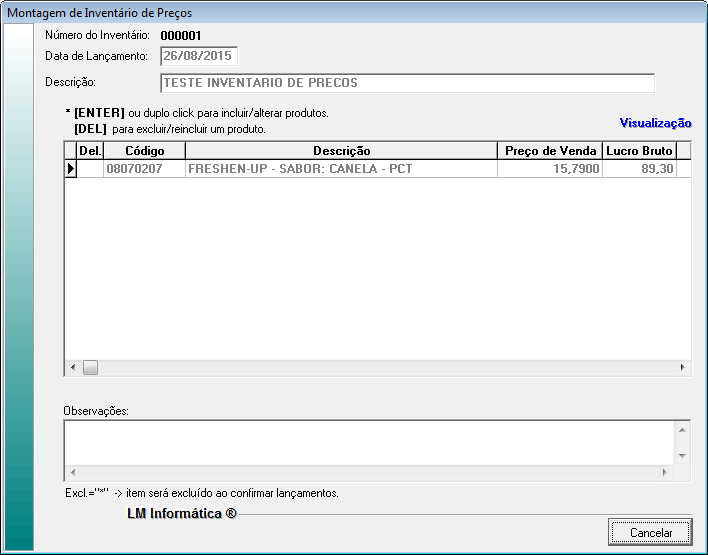Select the product code 08070207 cell

(144, 169)
